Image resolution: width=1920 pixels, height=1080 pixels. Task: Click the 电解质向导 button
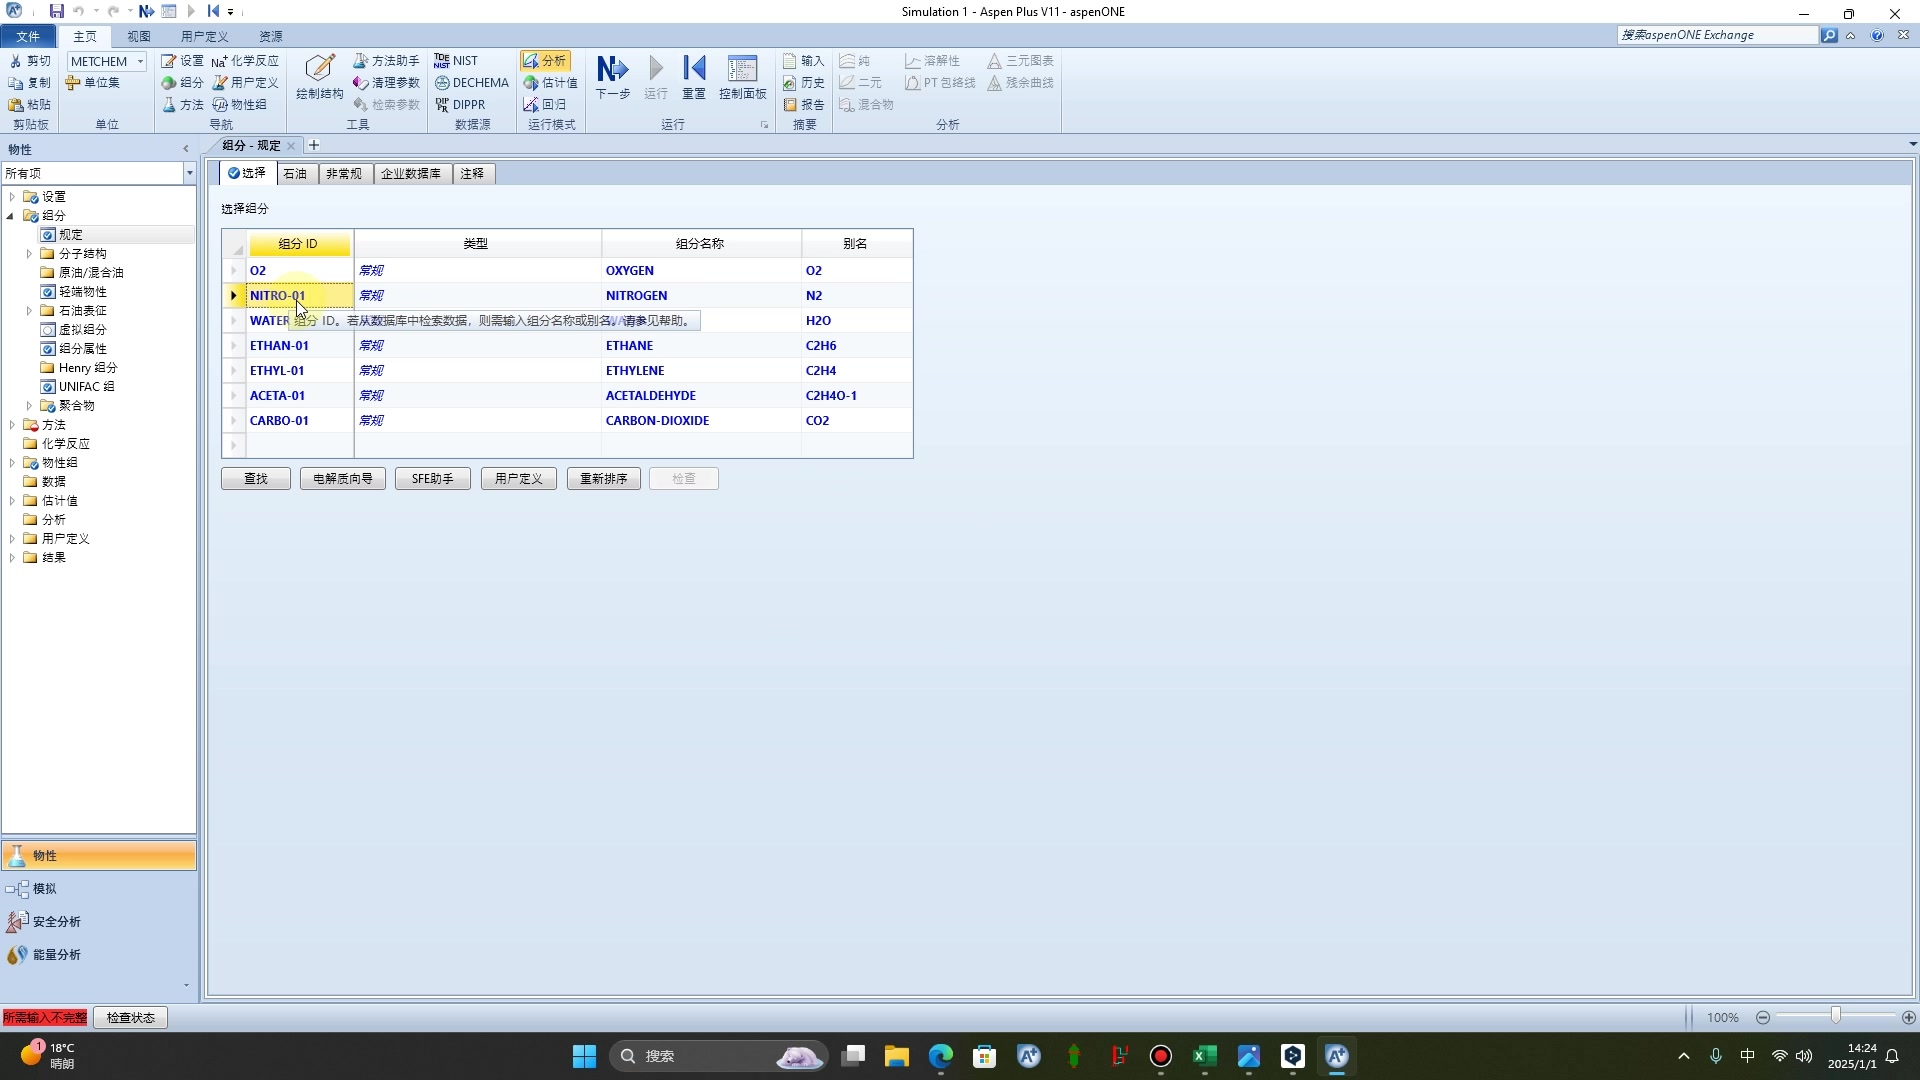(x=343, y=479)
